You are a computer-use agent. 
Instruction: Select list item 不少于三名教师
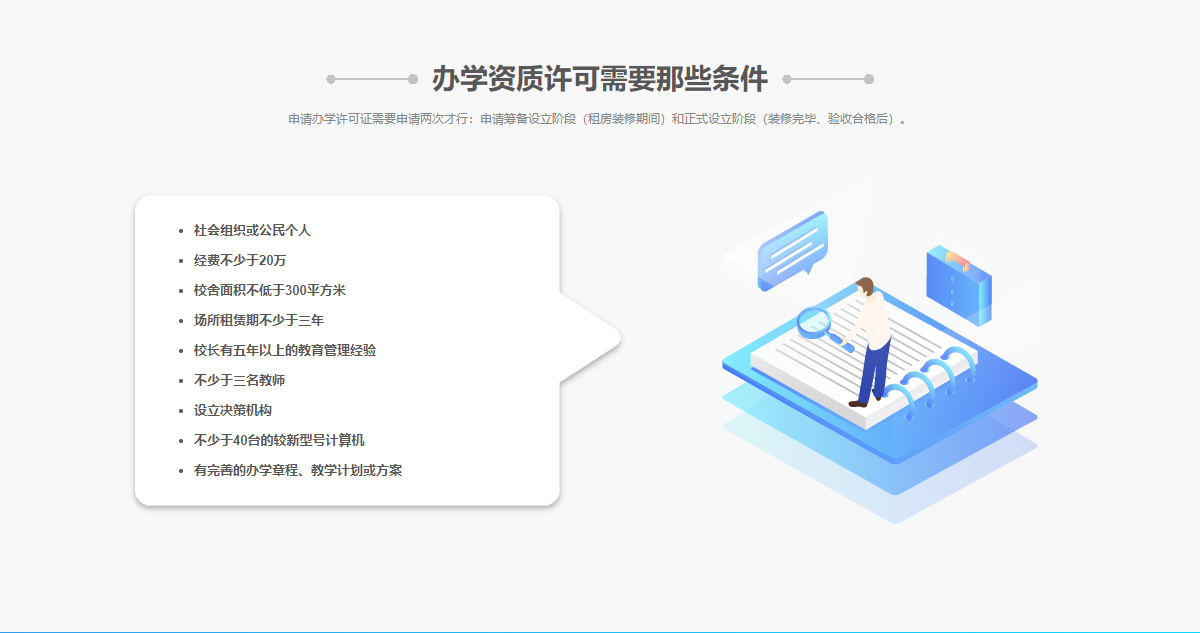click(x=239, y=380)
